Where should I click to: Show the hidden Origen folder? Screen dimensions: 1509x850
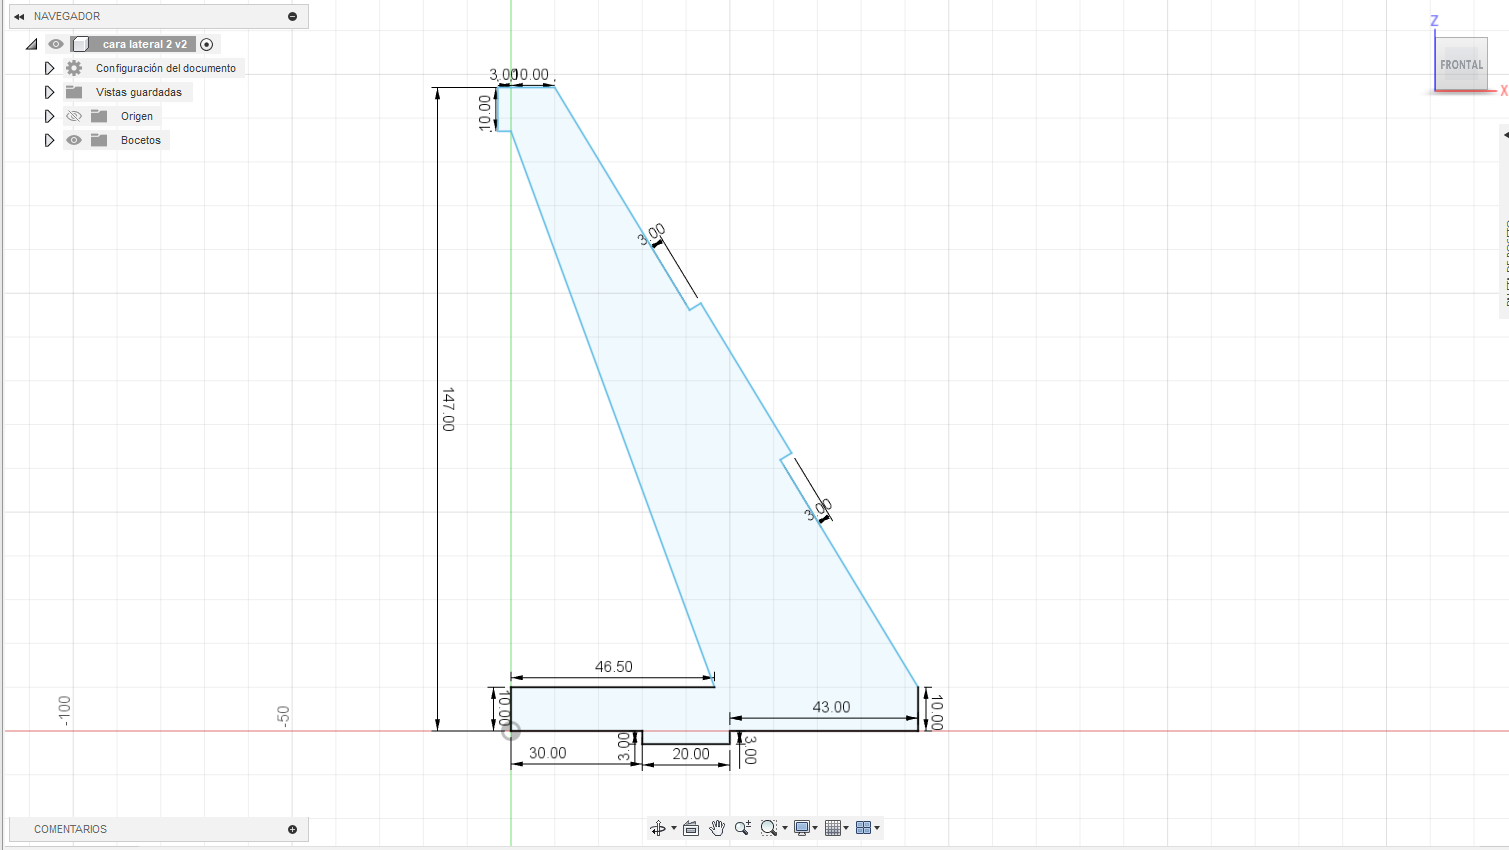74,116
